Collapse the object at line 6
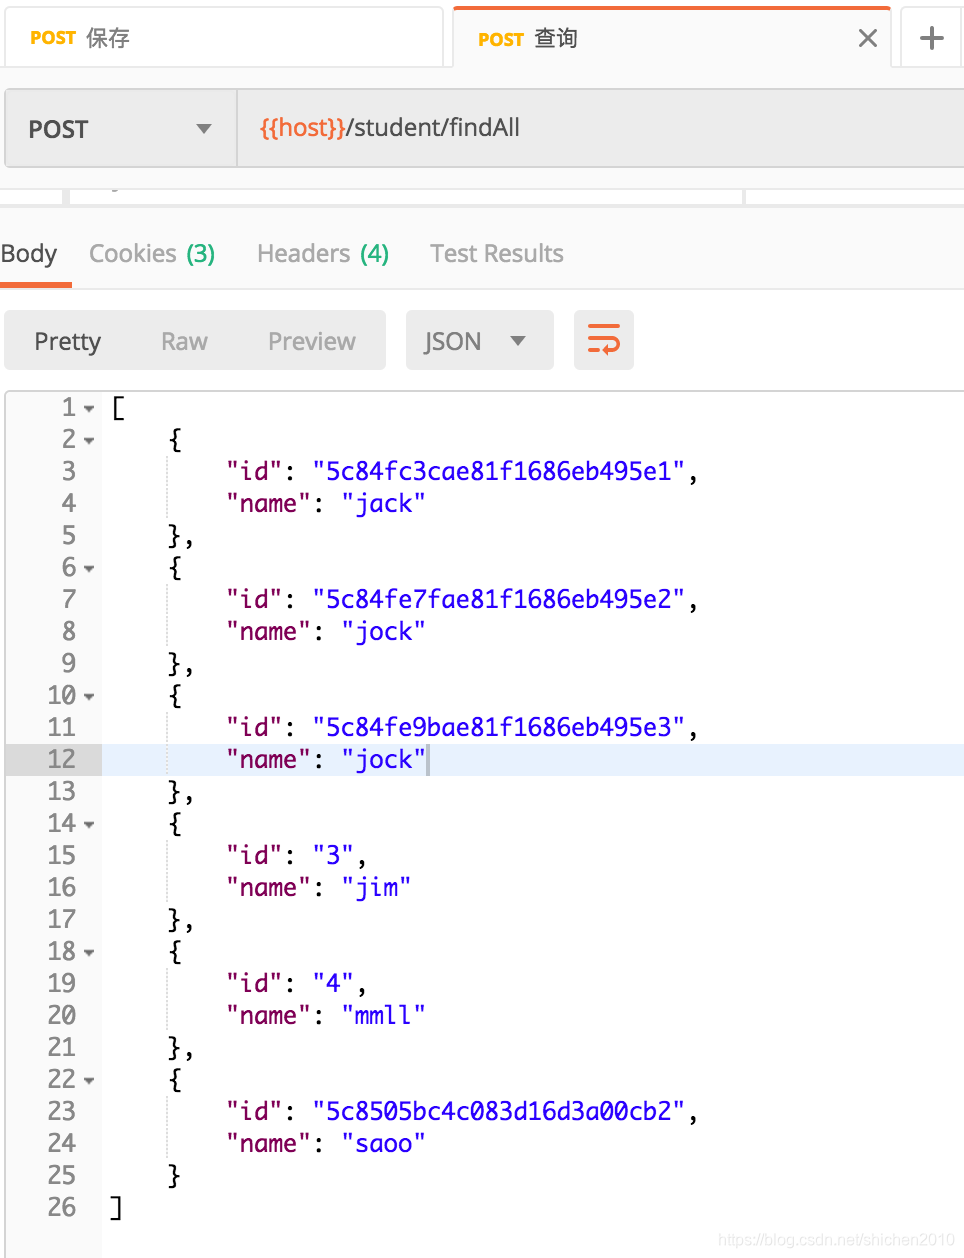 tap(89, 569)
